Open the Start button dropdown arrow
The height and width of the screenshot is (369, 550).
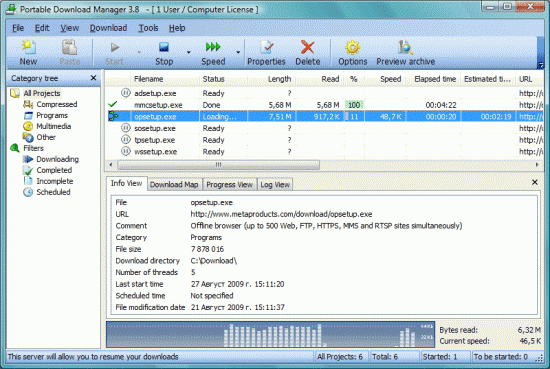[x=139, y=52]
